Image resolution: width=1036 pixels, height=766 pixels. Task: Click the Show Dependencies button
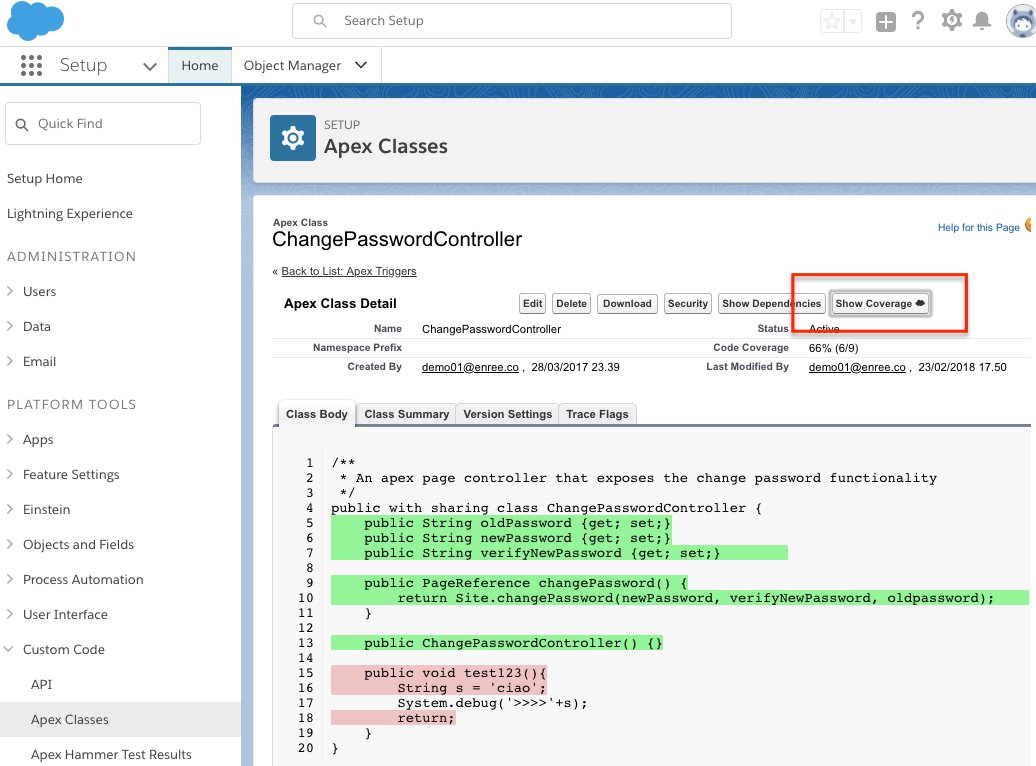pyautogui.click(x=771, y=303)
